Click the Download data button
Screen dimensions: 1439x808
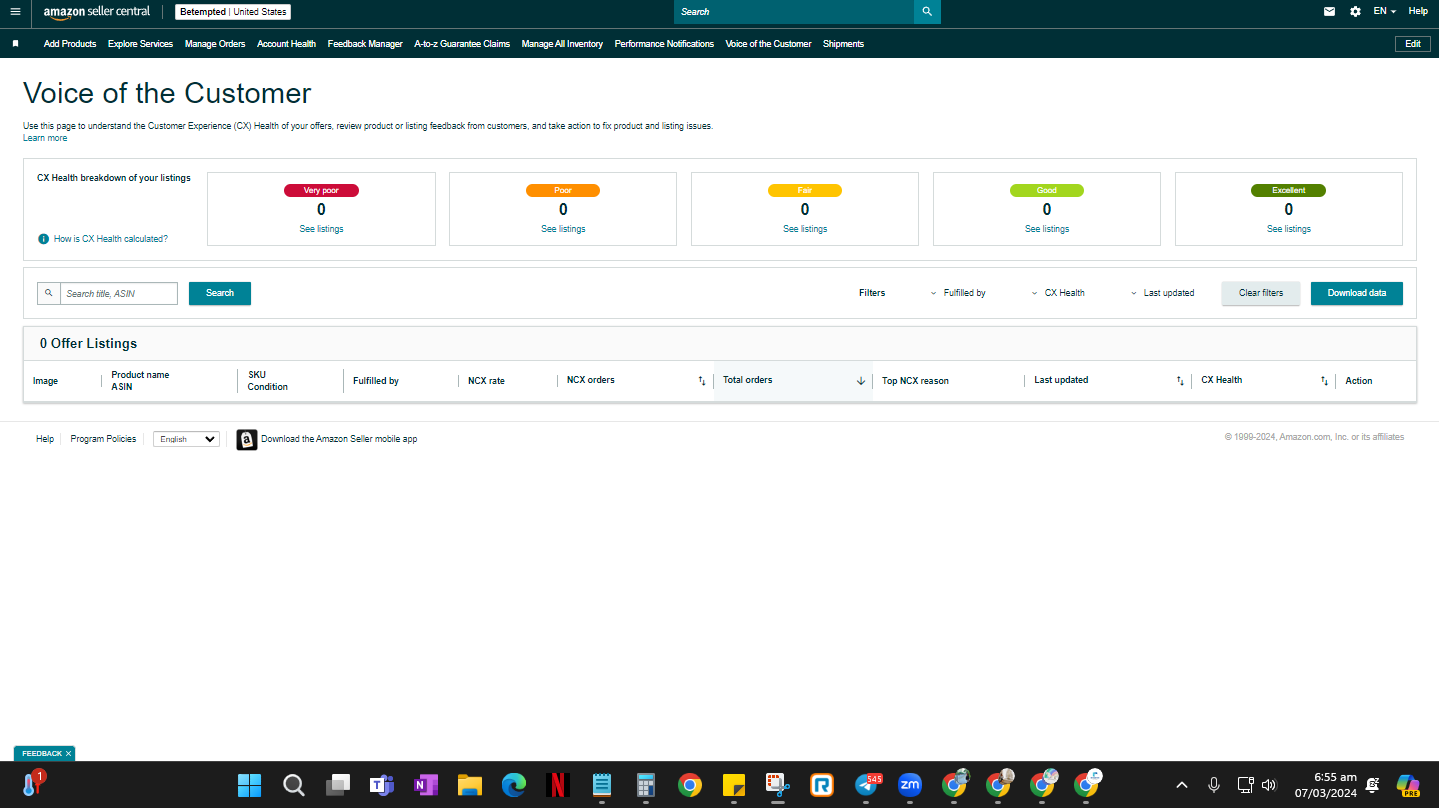pyautogui.click(x=1357, y=293)
